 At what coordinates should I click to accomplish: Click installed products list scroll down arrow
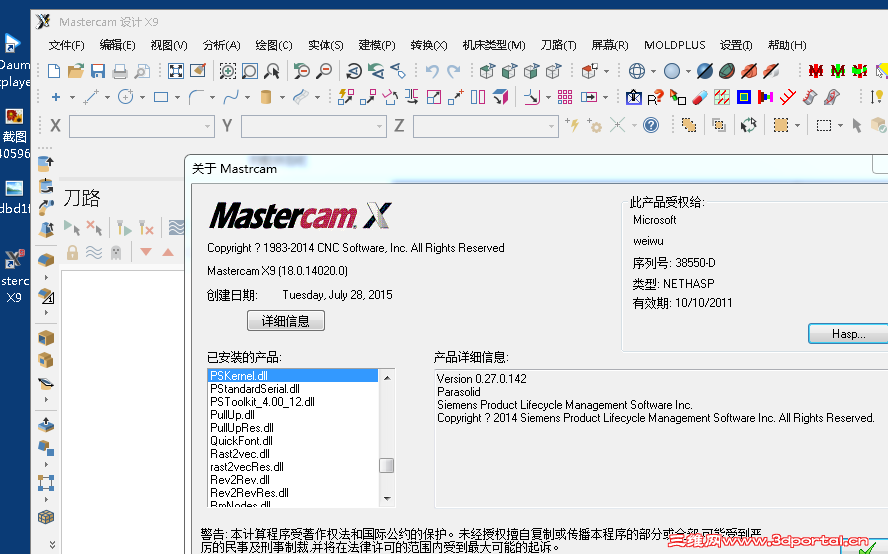click(387, 498)
